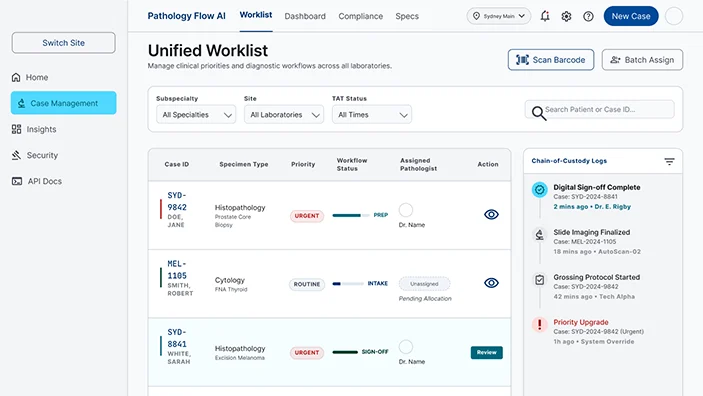
Task: Switch to the Dashboard tab
Action: (x=305, y=16)
